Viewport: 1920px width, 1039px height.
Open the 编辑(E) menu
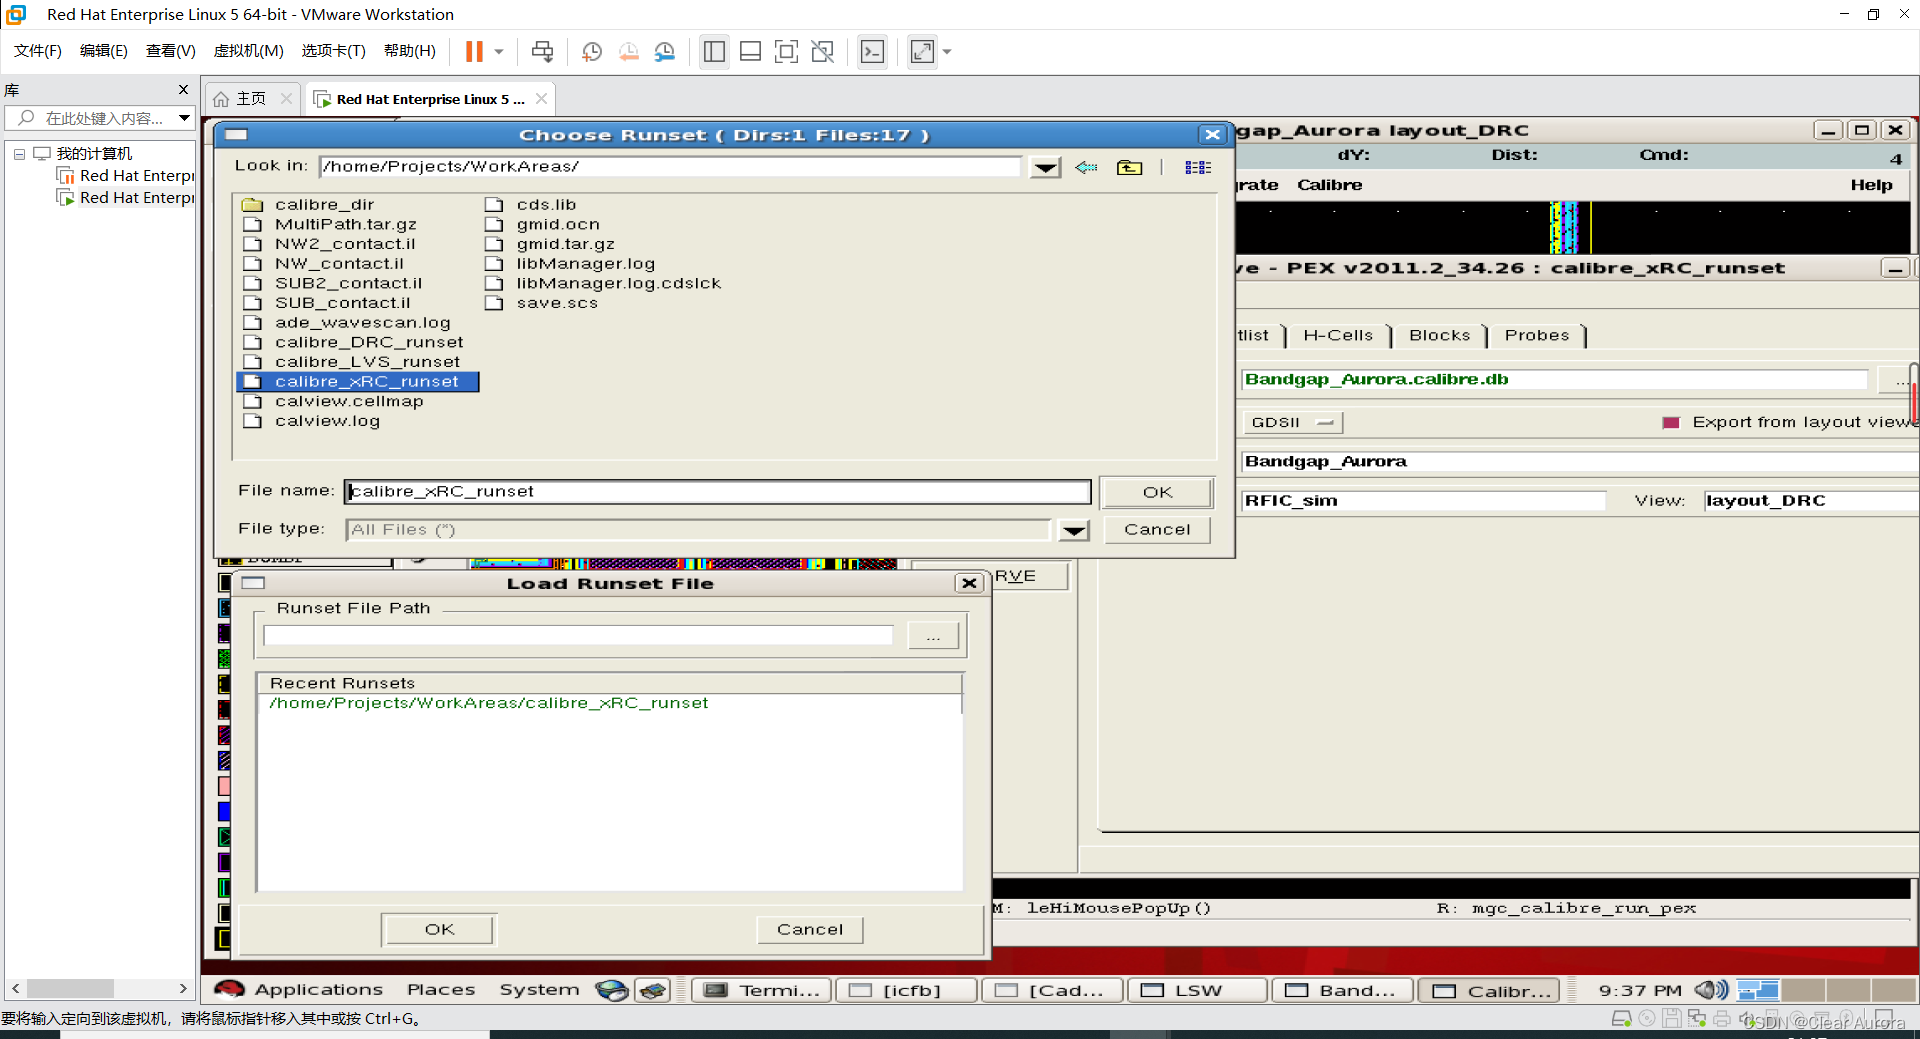[x=104, y=51]
